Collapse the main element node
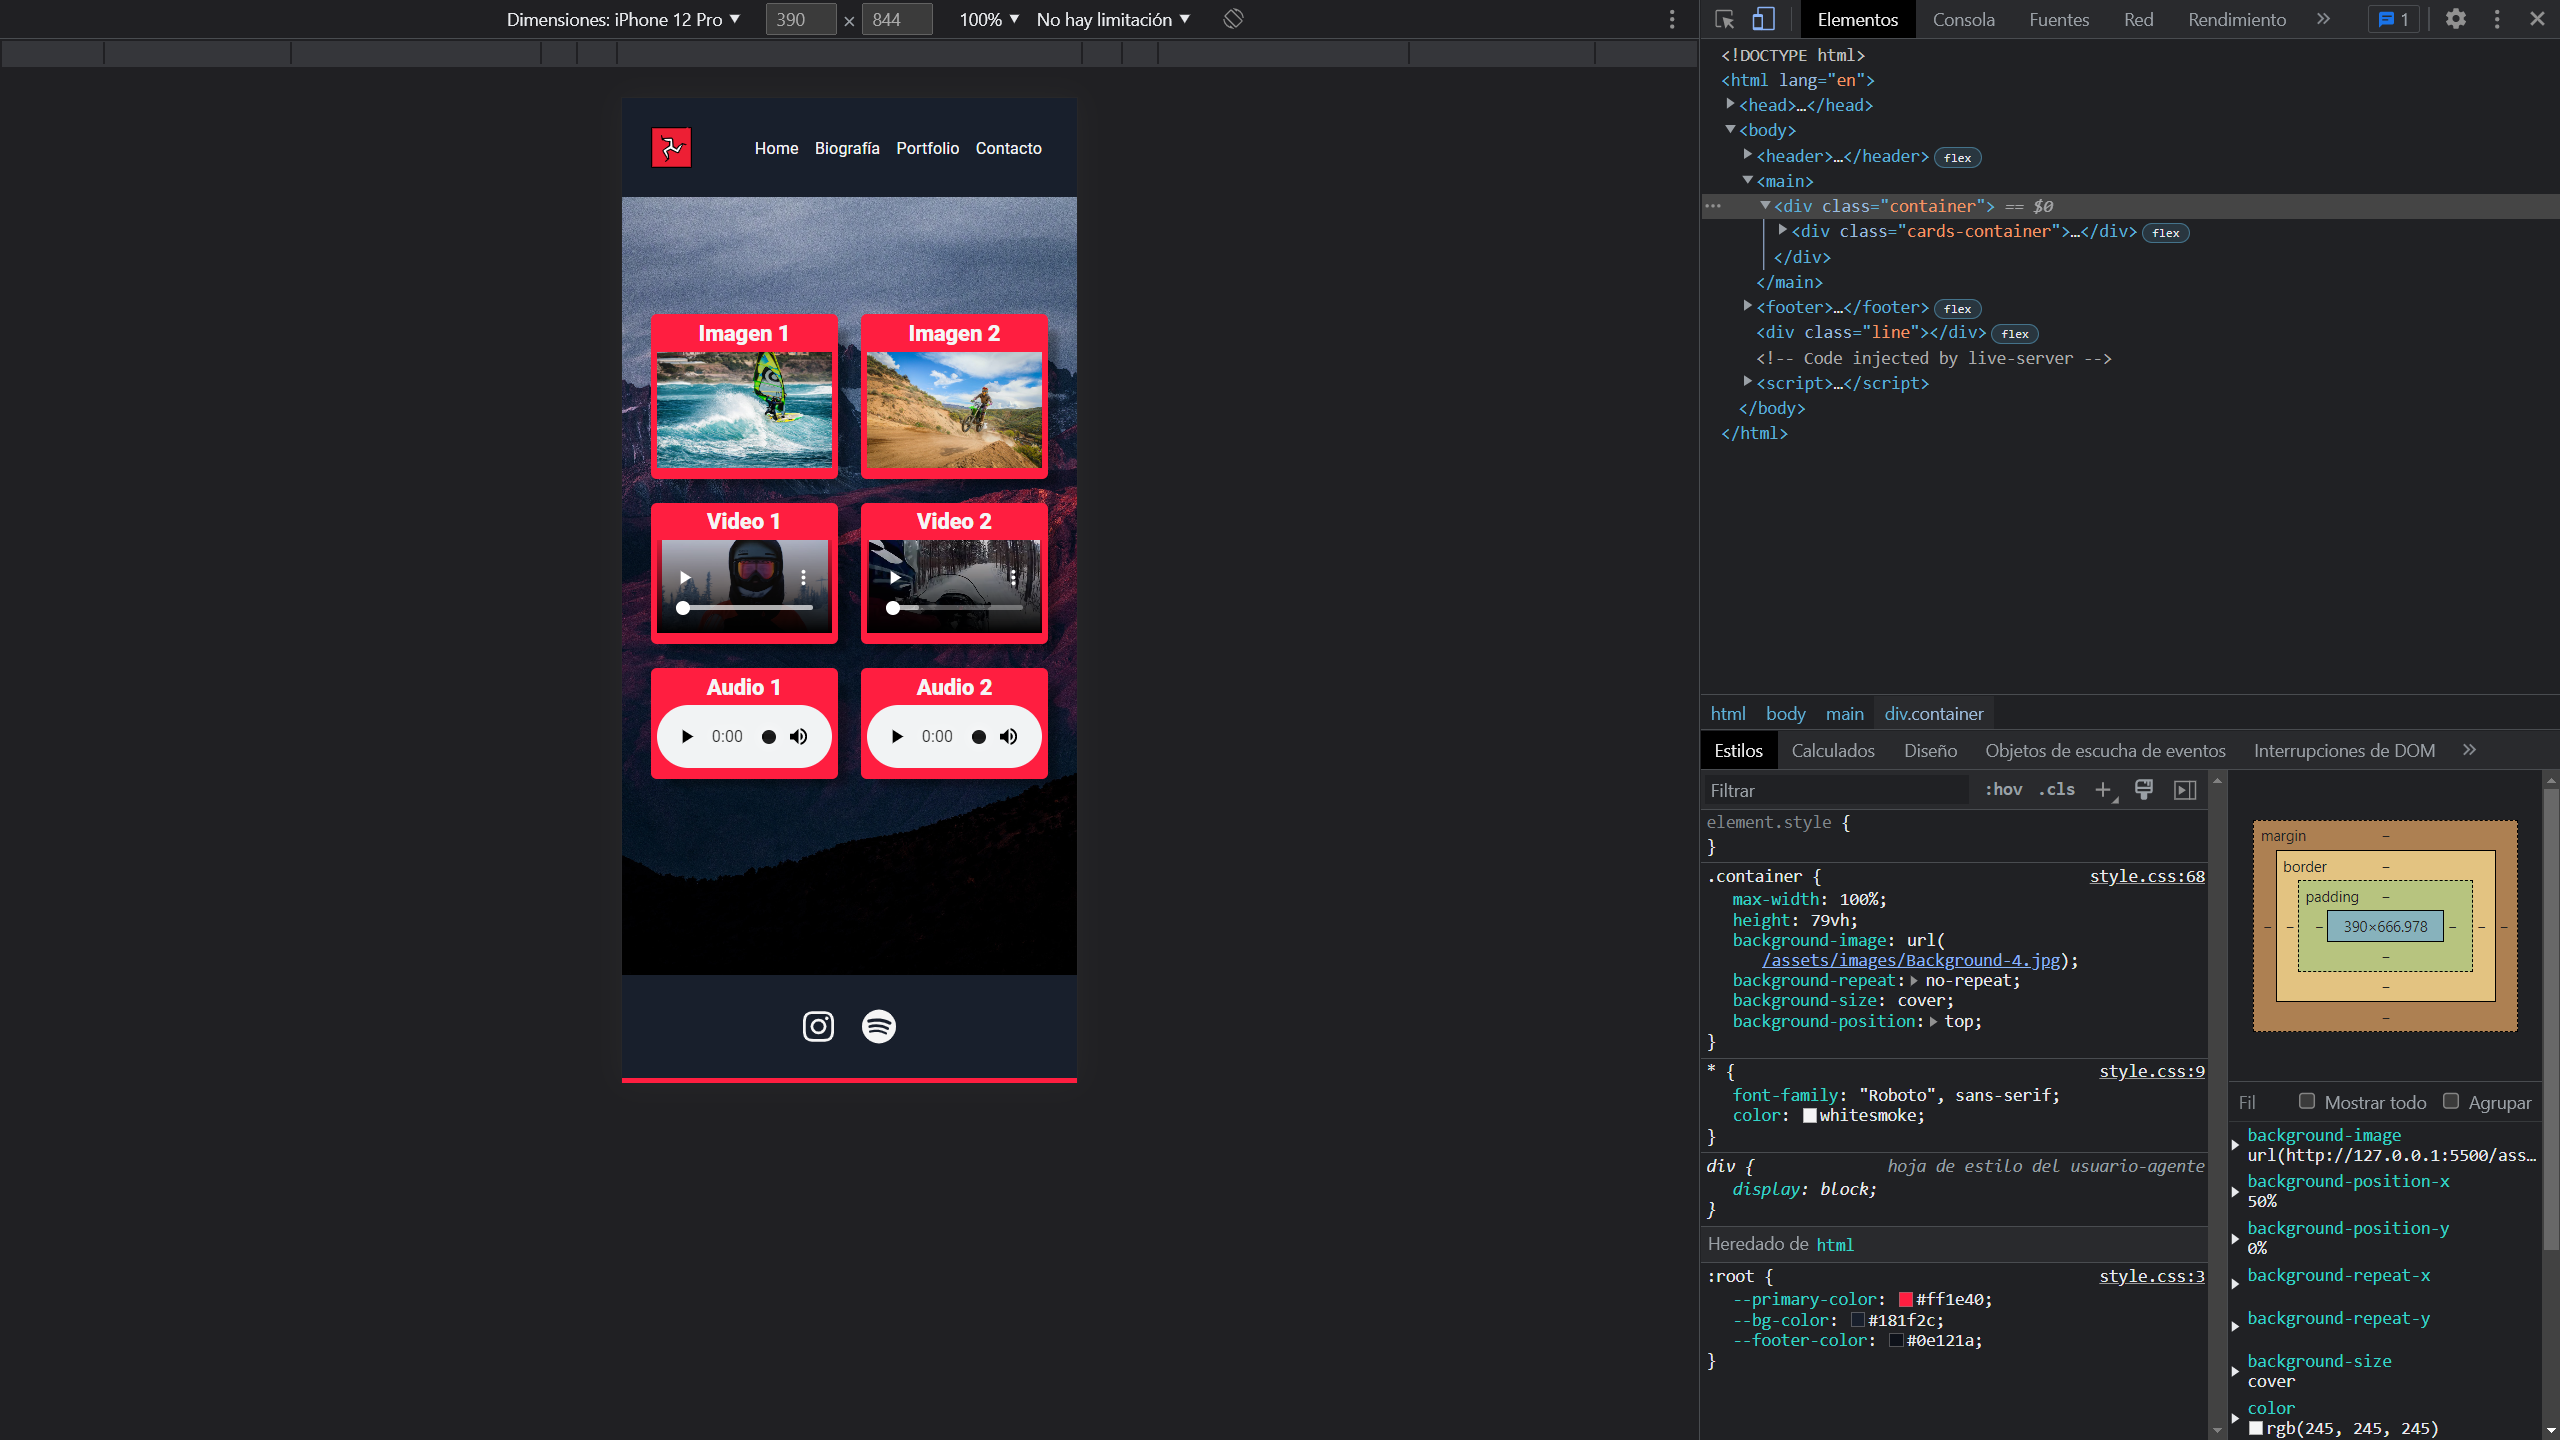 coord(1748,180)
